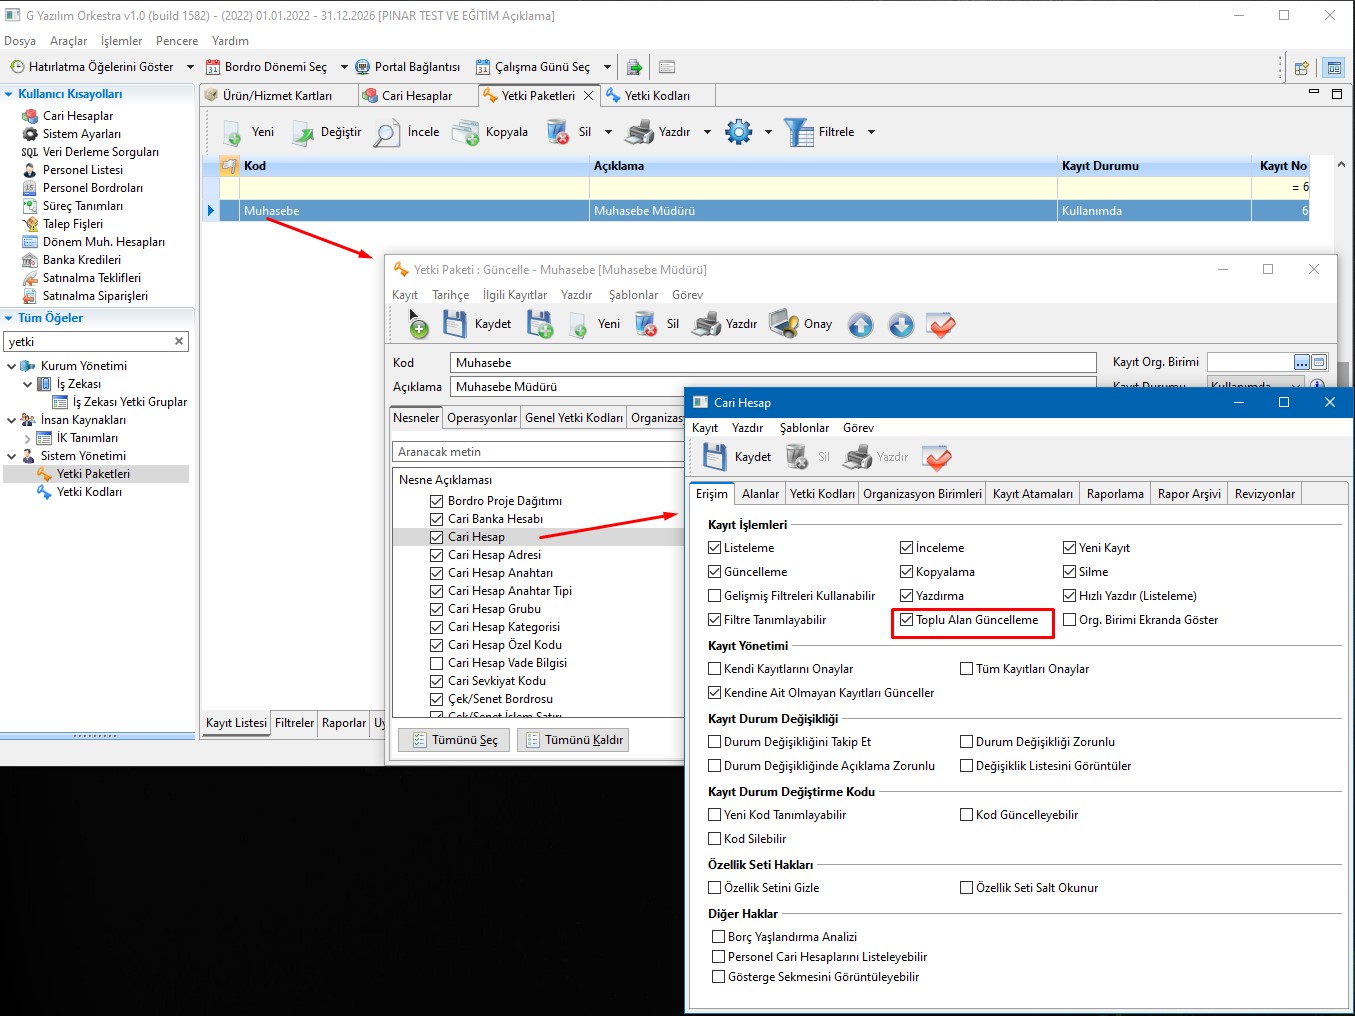Click Kaydet save icon in Cari Hesap window
Image resolution: width=1355 pixels, height=1016 pixels.
714,457
